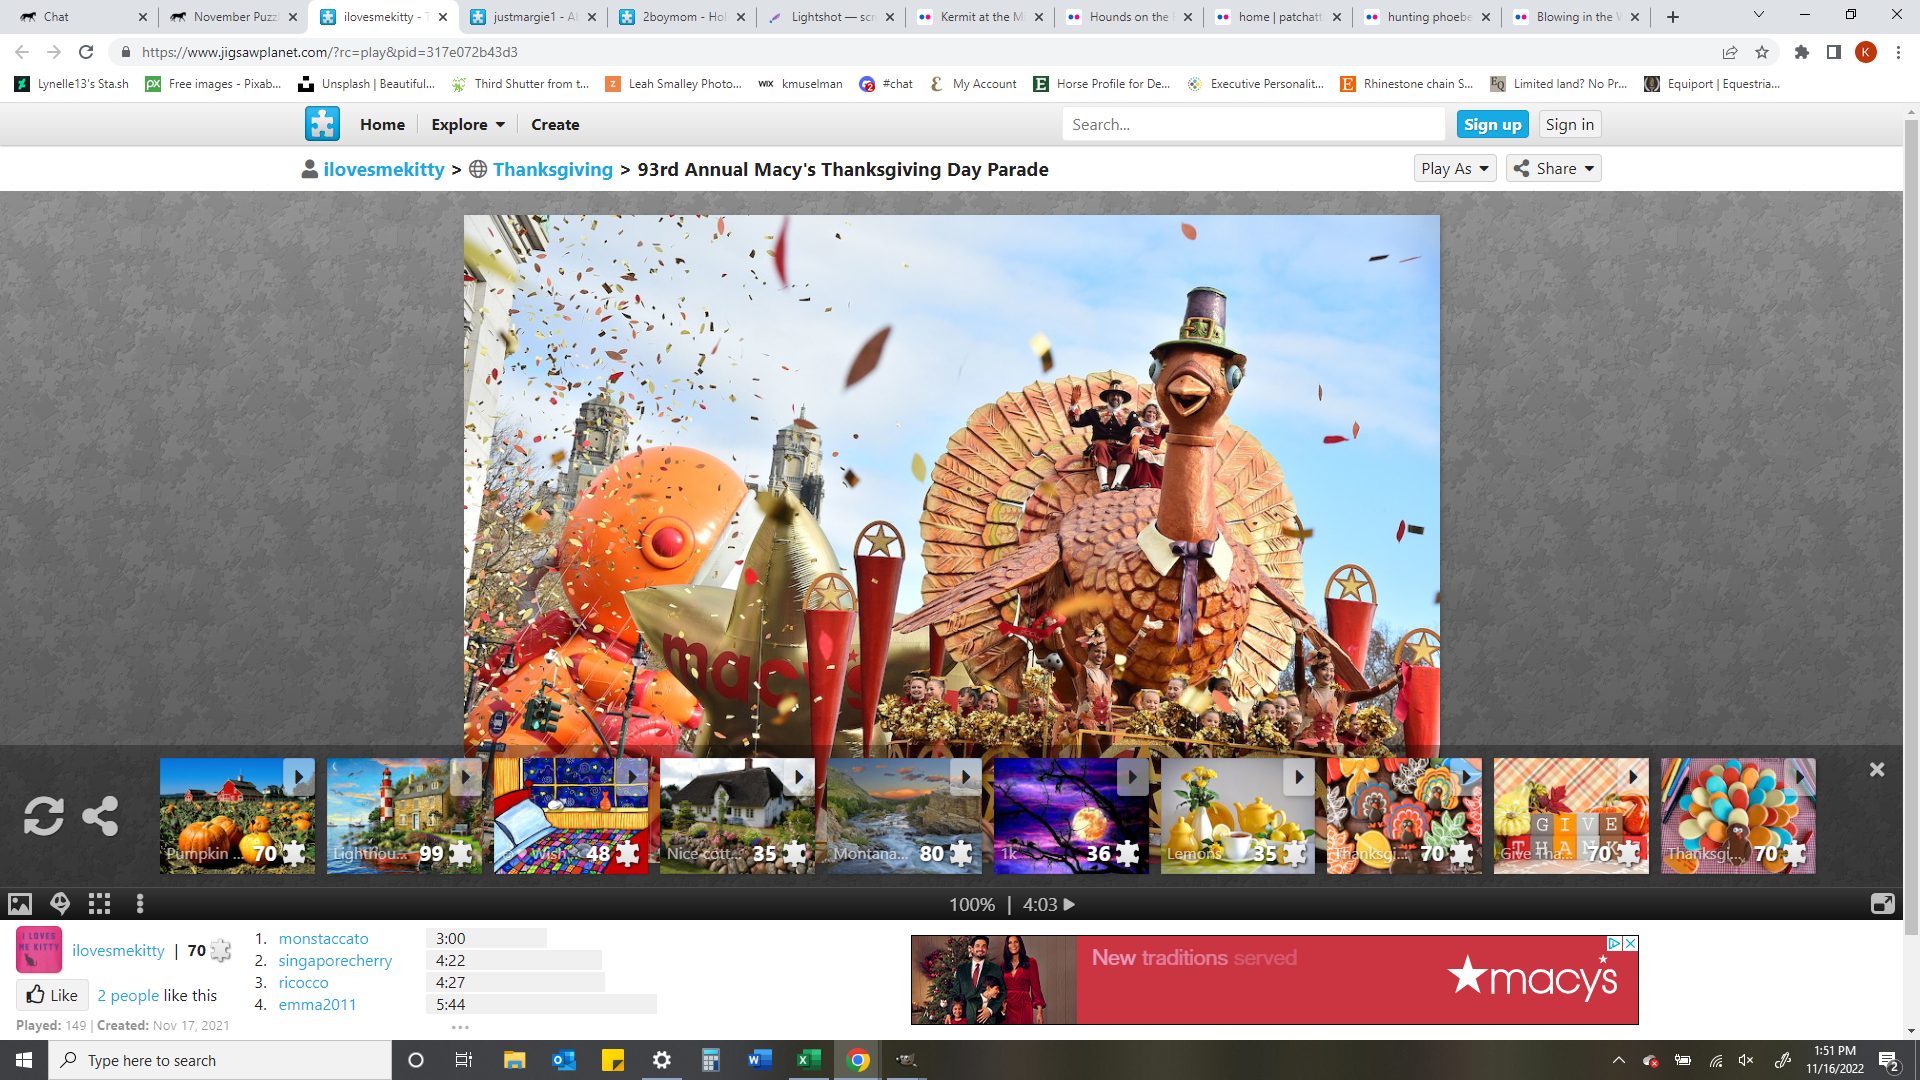
Task: Switch to Kermit at the Macy's tab
Action: (981, 17)
